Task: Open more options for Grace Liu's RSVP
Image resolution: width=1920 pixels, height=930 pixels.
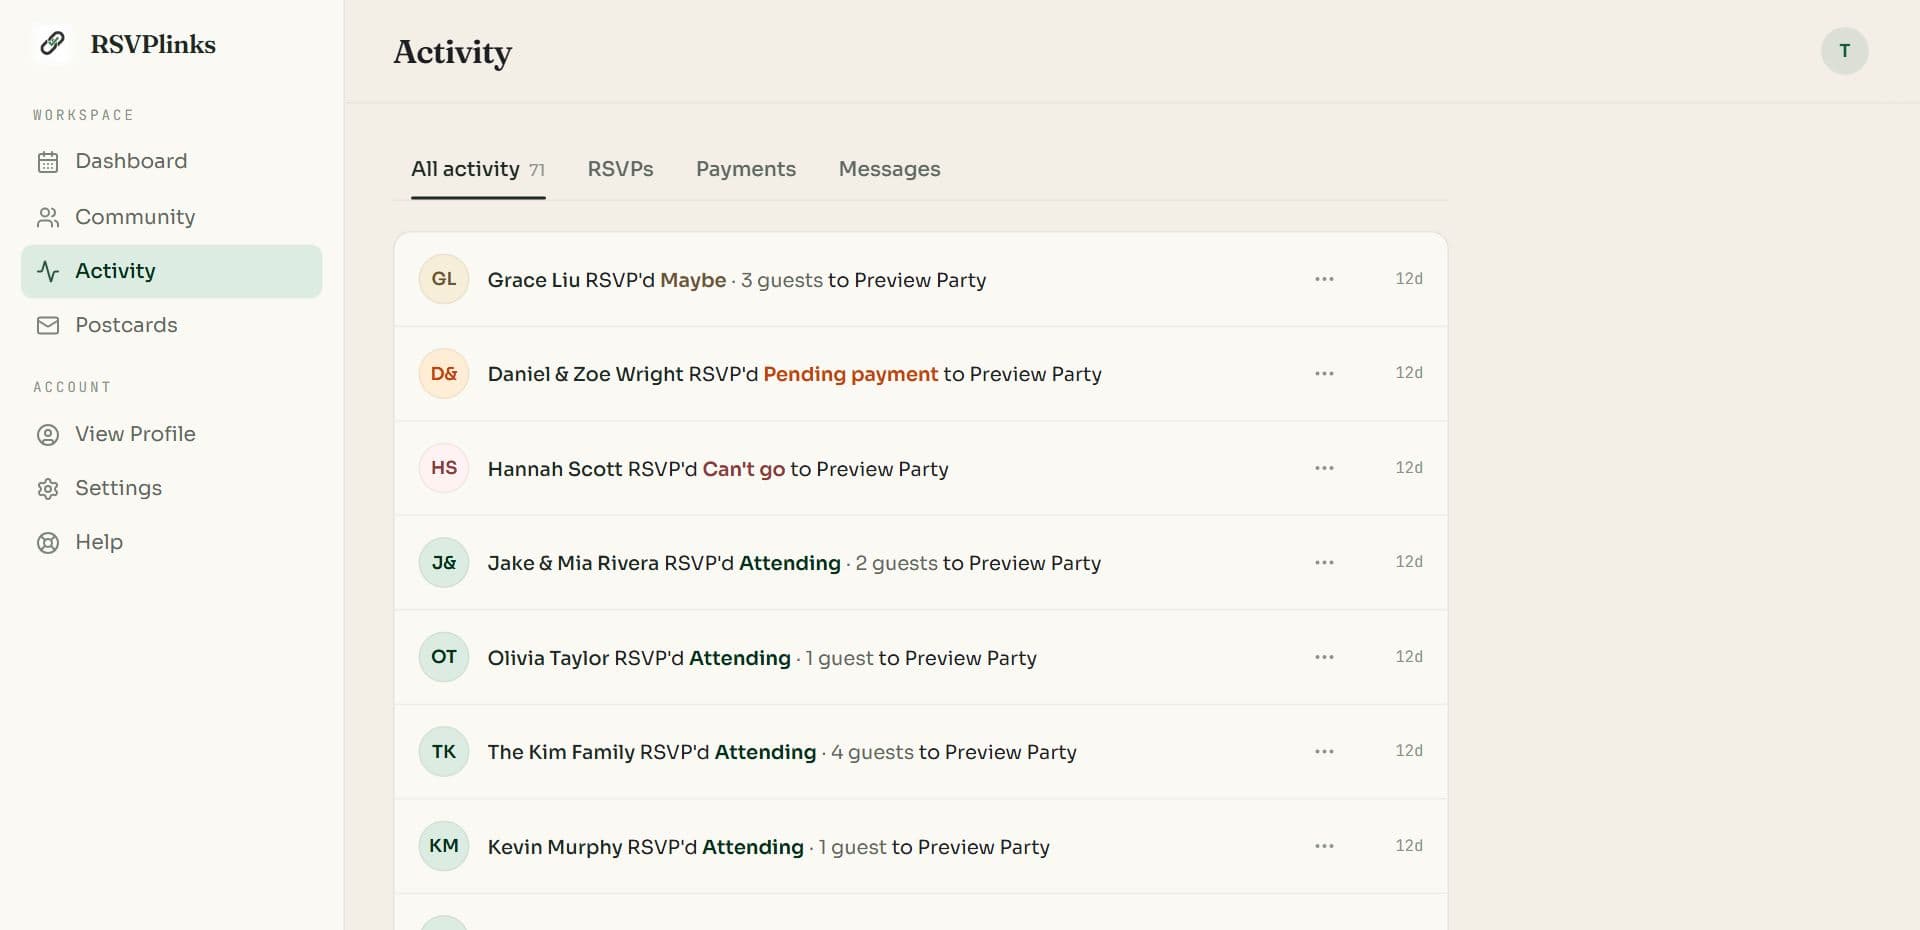Action: (x=1324, y=279)
